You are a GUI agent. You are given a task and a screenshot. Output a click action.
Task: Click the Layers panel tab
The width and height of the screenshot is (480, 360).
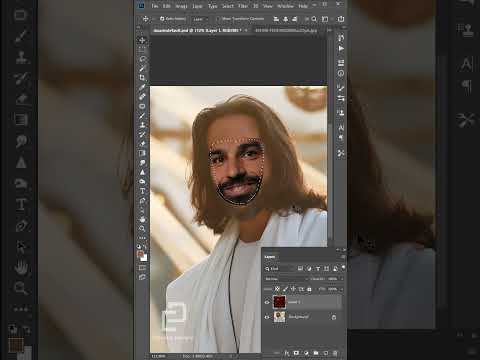coord(270,257)
